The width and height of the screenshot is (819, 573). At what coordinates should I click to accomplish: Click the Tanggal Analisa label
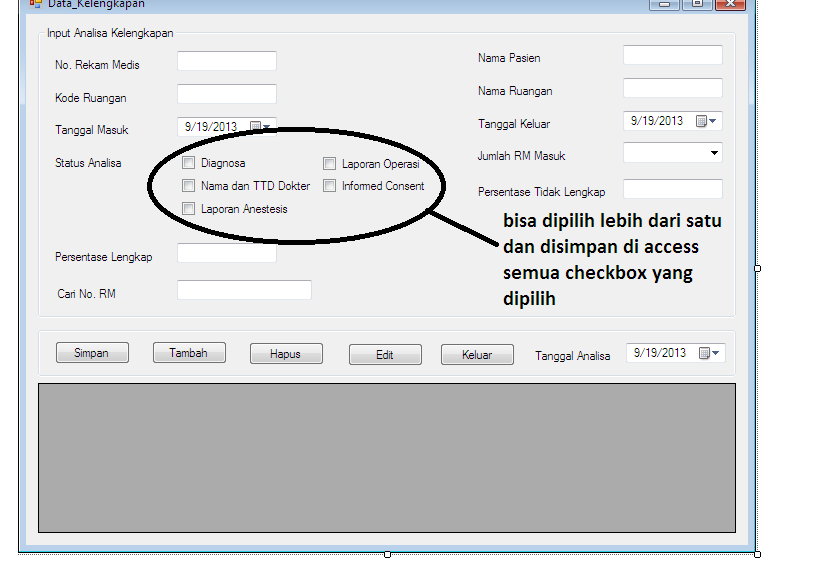572,356
